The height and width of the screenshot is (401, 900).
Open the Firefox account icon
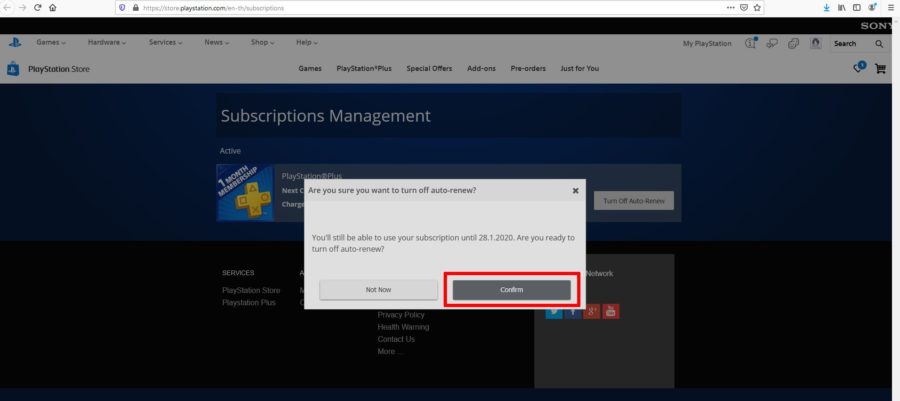tap(872, 7)
